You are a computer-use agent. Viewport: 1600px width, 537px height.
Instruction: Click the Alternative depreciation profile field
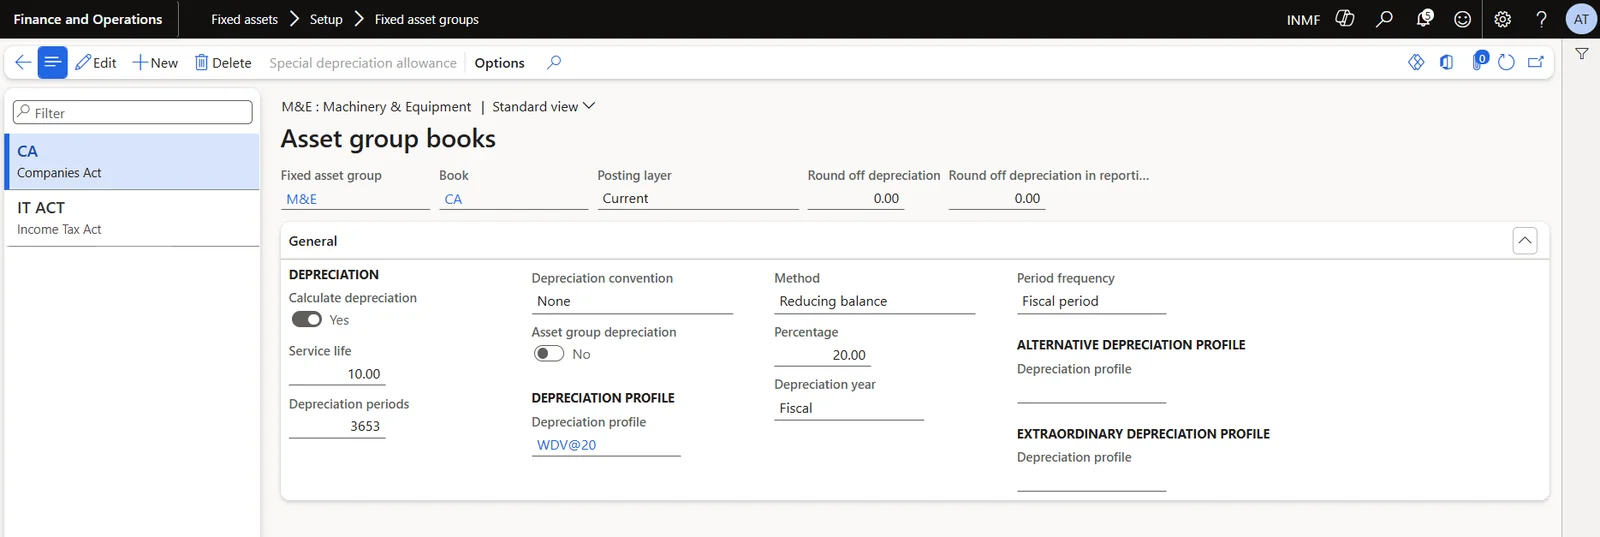1091,392
